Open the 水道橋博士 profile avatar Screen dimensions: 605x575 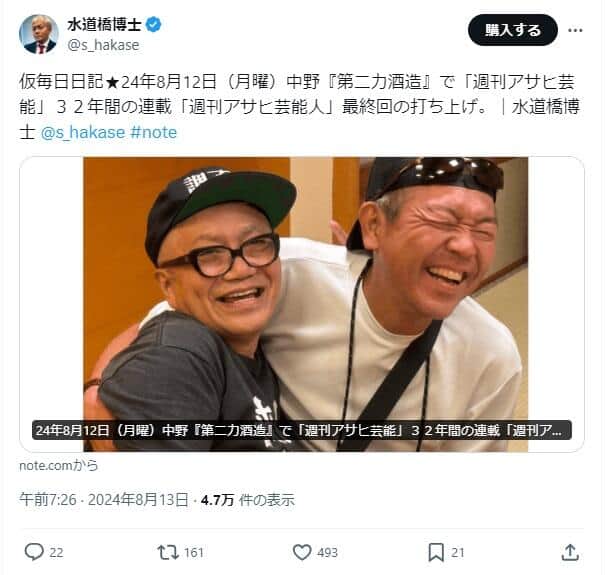[x=39, y=34]
